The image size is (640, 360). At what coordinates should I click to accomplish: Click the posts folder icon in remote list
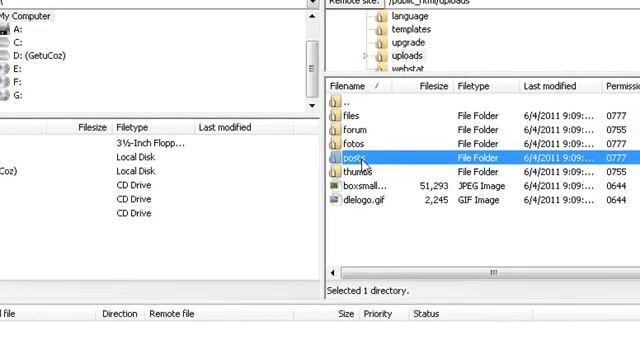click(335, 158)
